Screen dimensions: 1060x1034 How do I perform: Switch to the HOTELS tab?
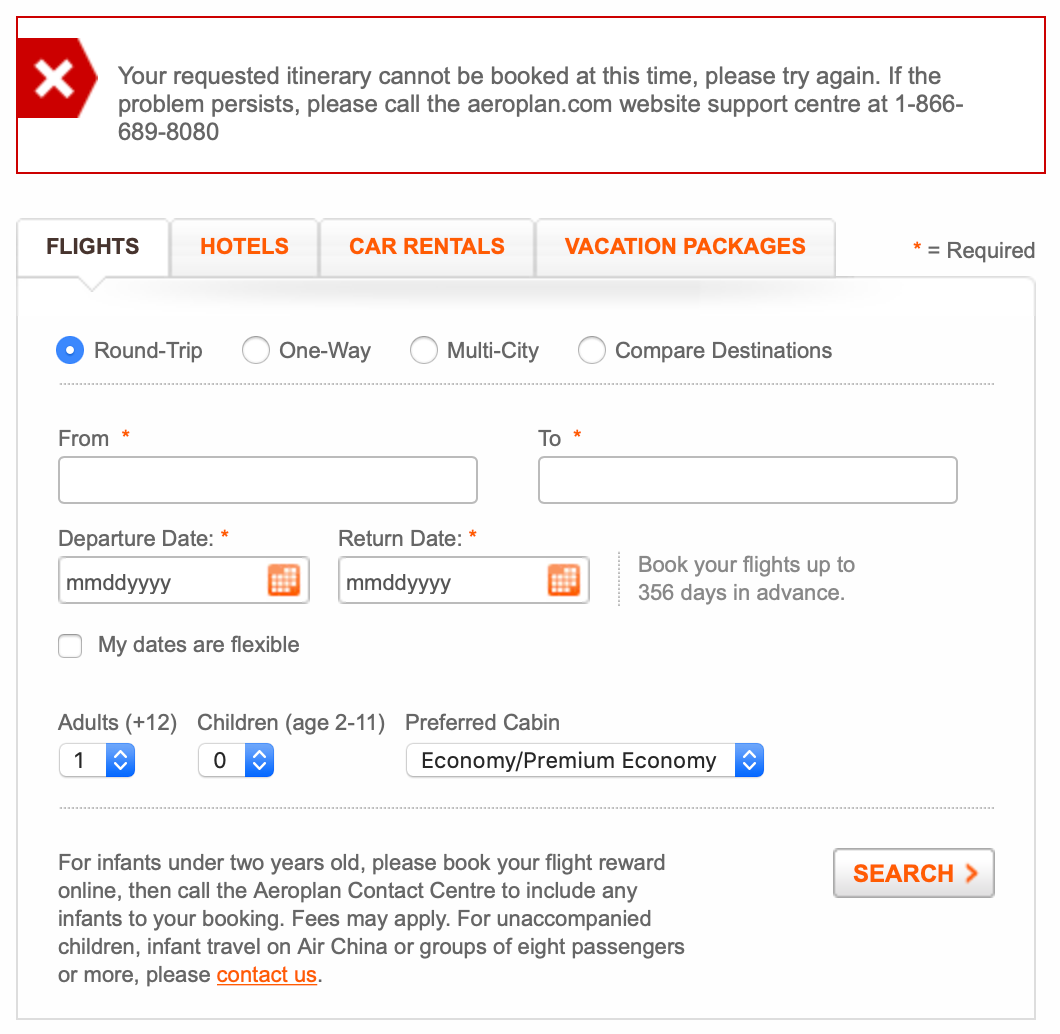pyautogui.click(x=243, y=246)
